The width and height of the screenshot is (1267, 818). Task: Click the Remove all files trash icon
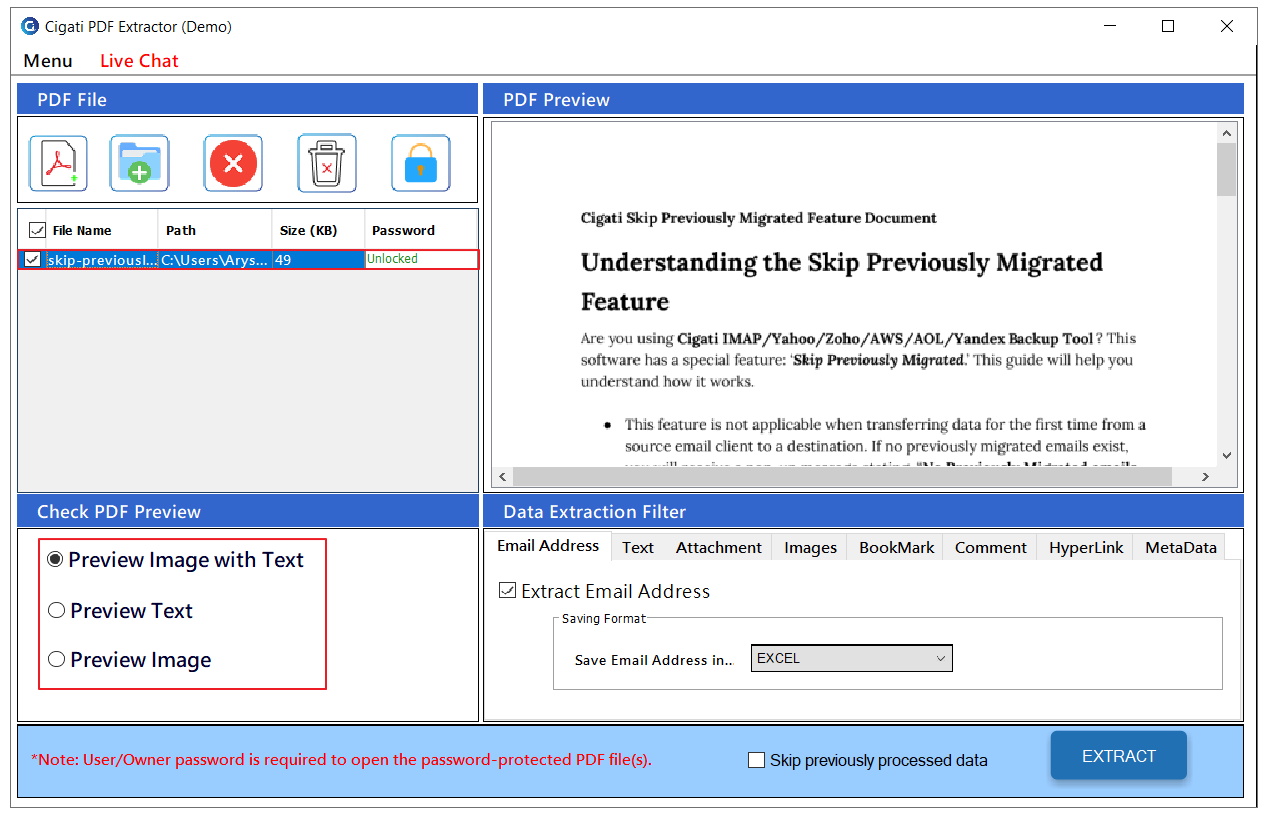pos(327,163)
